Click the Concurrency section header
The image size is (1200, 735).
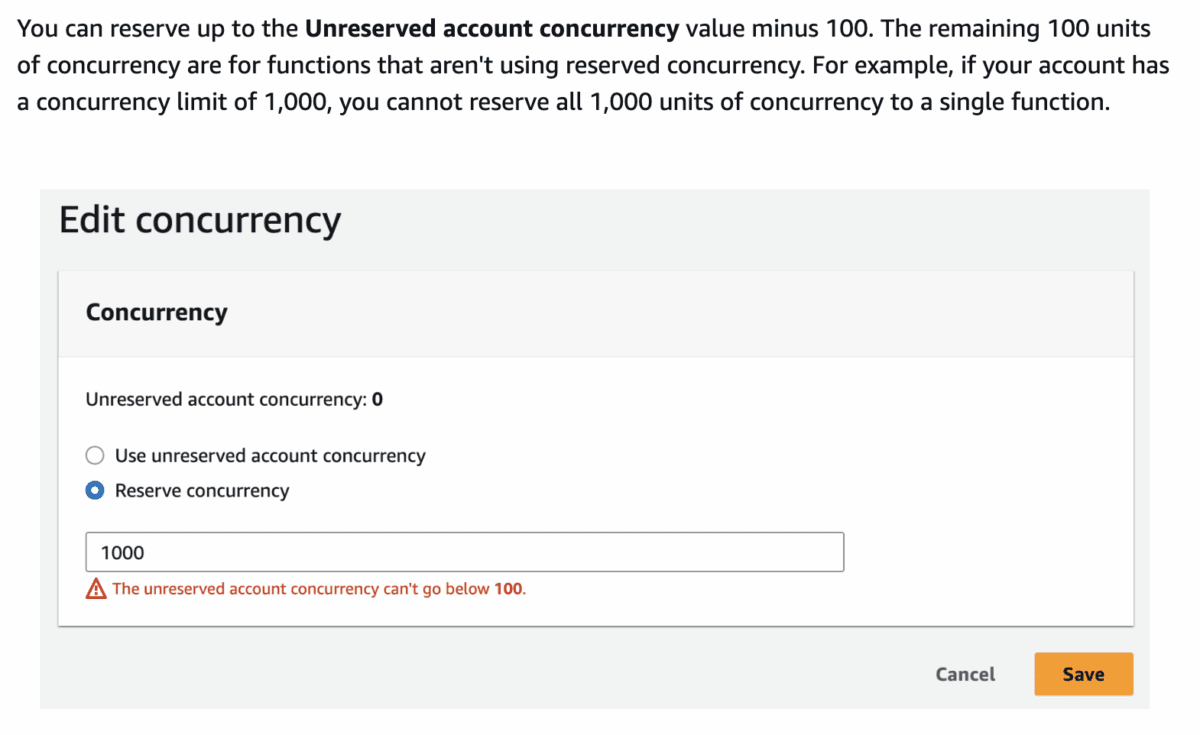click(x=156, y=313)
